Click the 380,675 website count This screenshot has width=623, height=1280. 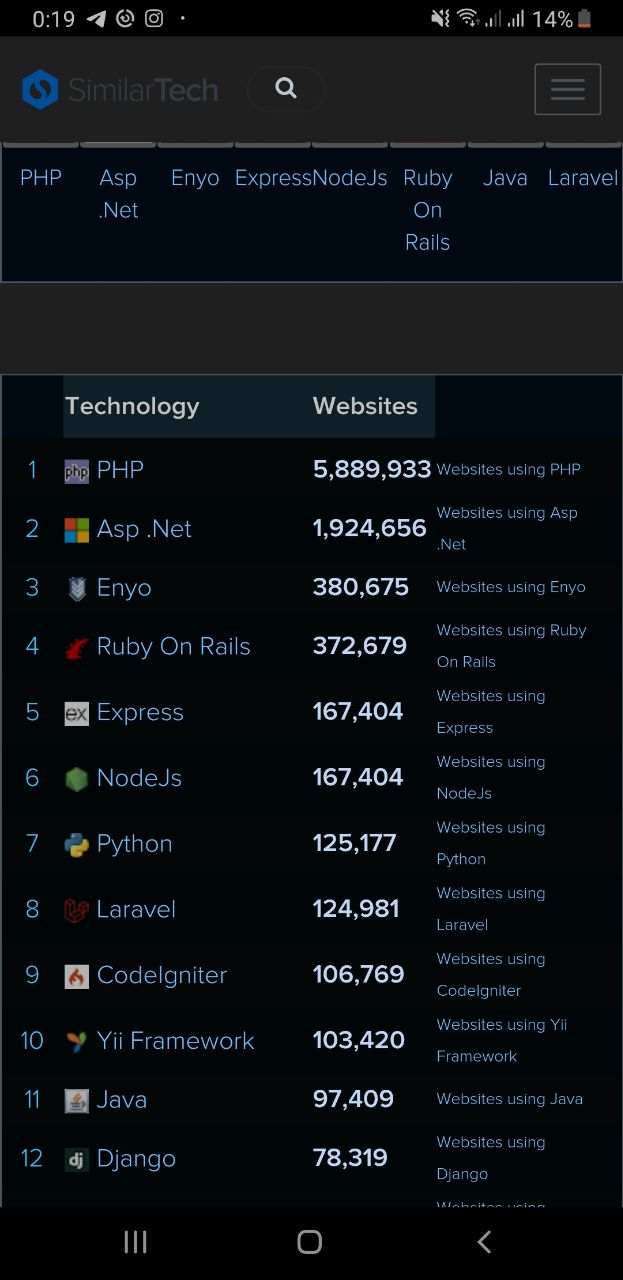pyautogui.click(x=361, y=587)
